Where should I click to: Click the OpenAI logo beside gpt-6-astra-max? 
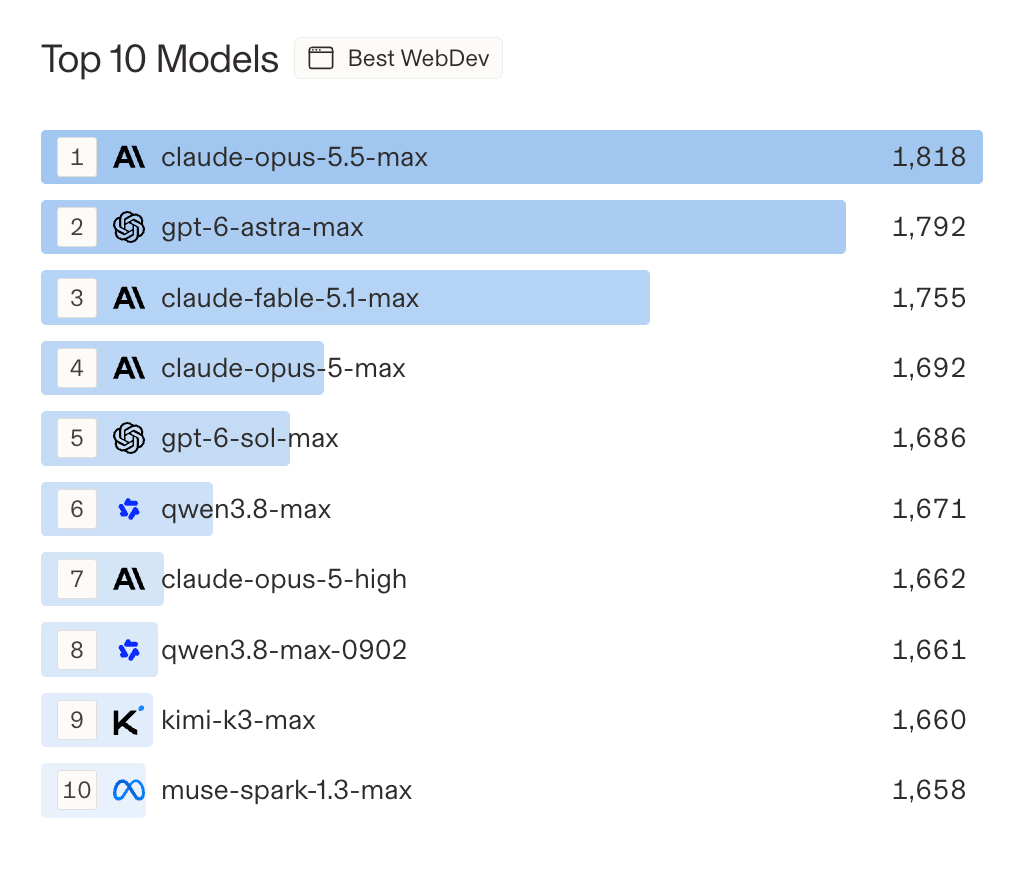[x=129, y=228]
